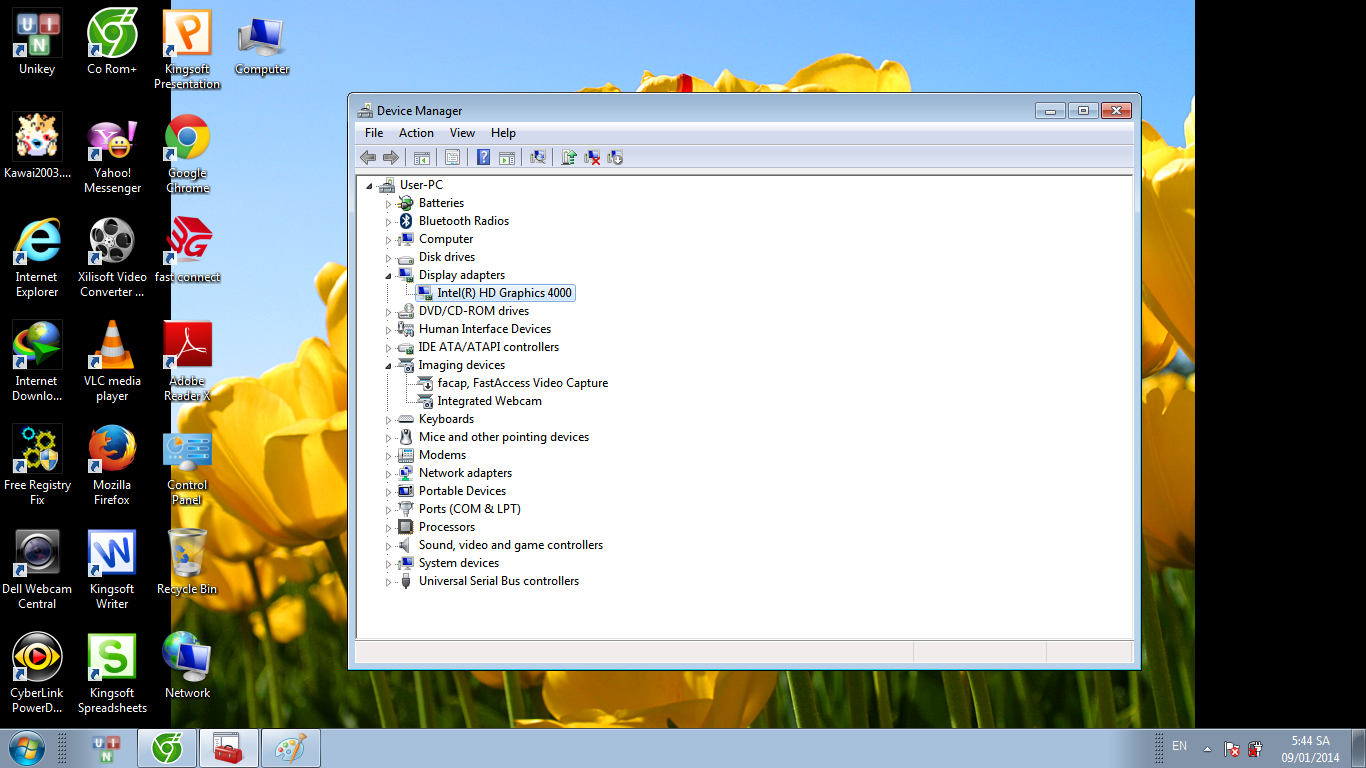This screenshot has width=1366, height=768.
Task: Select the Adobe Reader X desktop icon
Action: click(187, 363)
